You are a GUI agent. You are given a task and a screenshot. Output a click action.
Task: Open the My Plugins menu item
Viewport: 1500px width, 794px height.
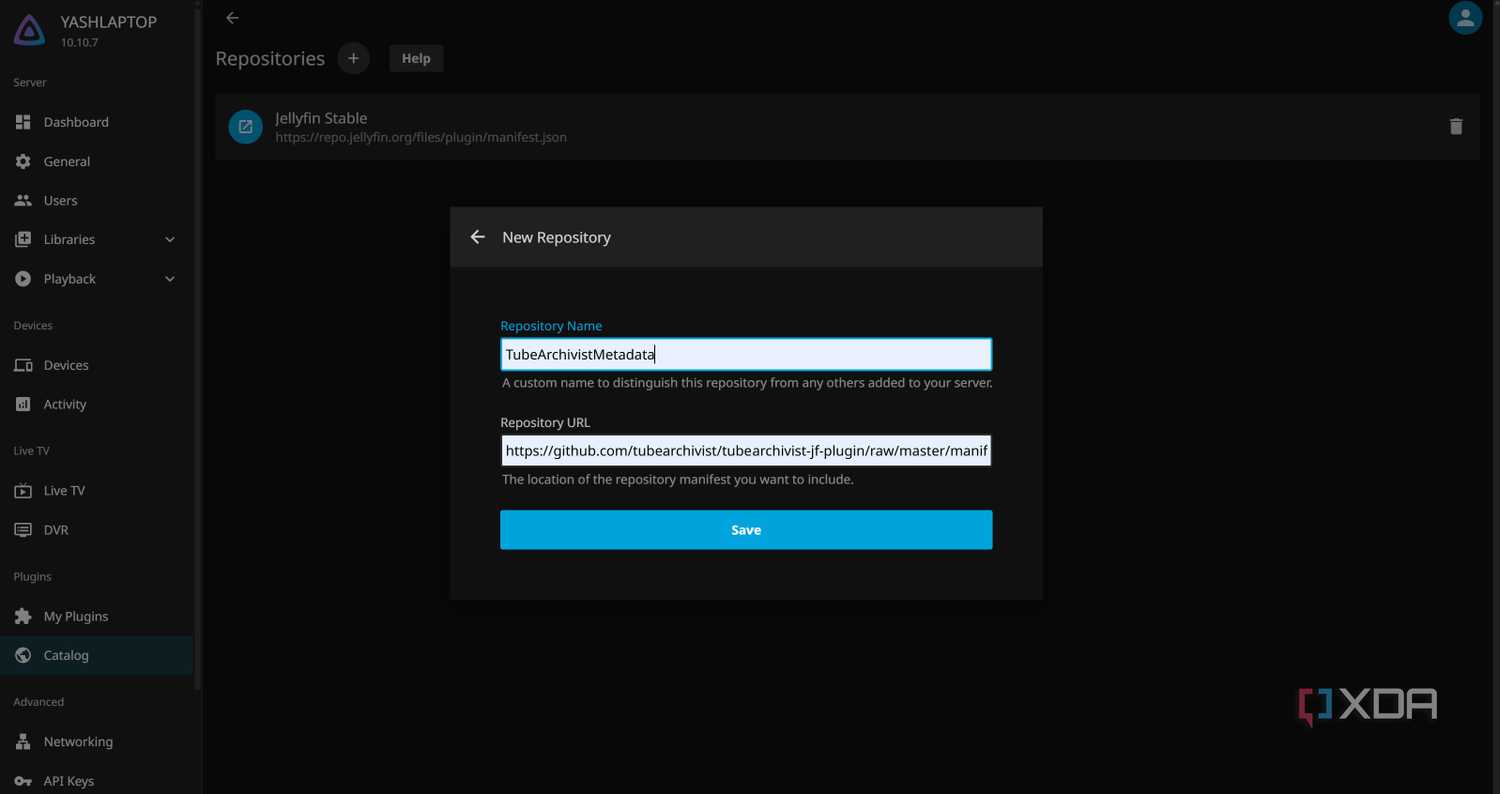pyautogui.click(x=96, y=616)
